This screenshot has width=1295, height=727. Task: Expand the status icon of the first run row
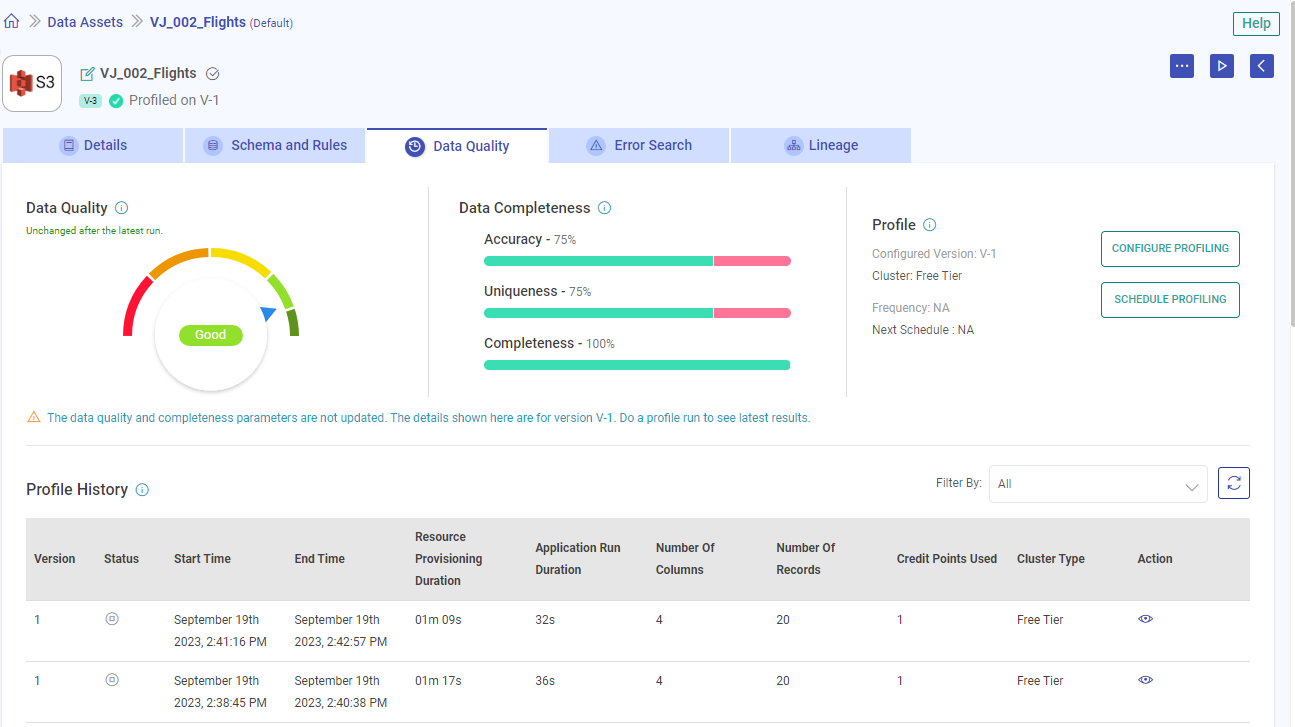[111, 619]
